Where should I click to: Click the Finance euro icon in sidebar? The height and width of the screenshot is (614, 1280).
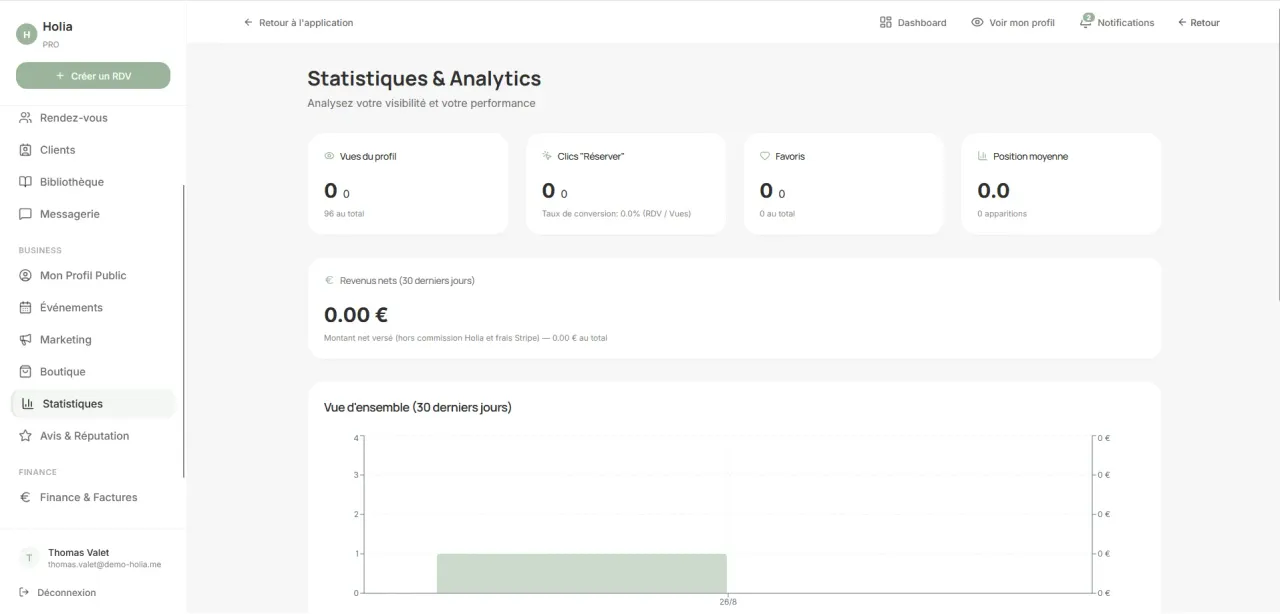(x=26, y=498)
